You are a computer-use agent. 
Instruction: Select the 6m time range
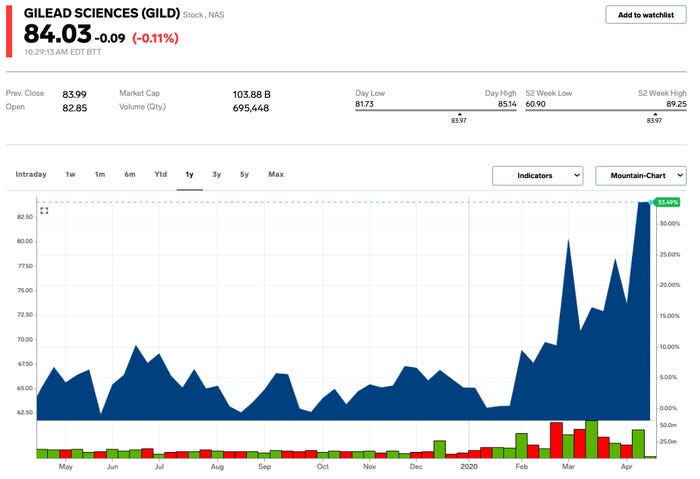click(x=130, y=174)
